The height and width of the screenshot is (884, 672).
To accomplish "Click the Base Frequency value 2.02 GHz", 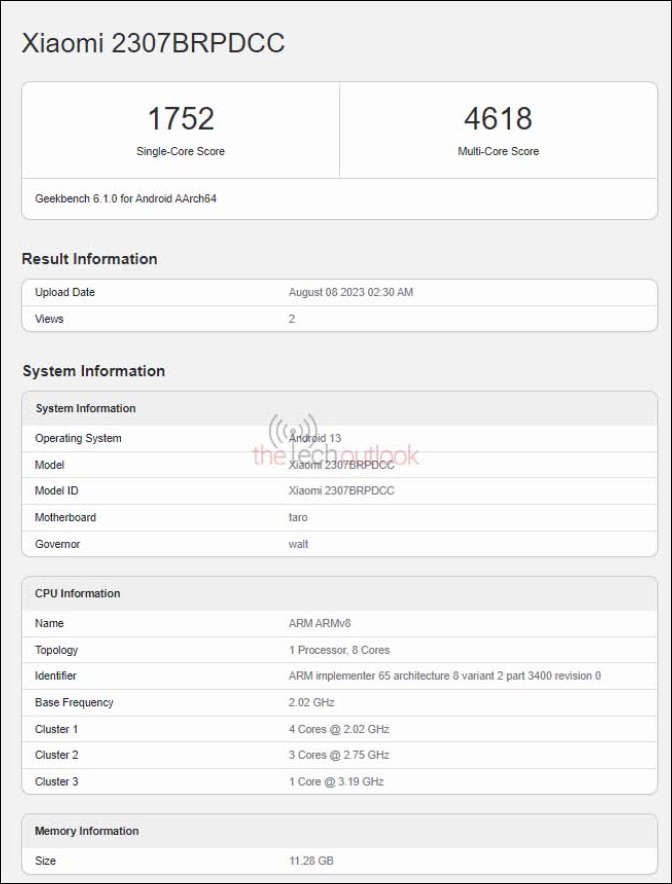I will pos(311,702).
